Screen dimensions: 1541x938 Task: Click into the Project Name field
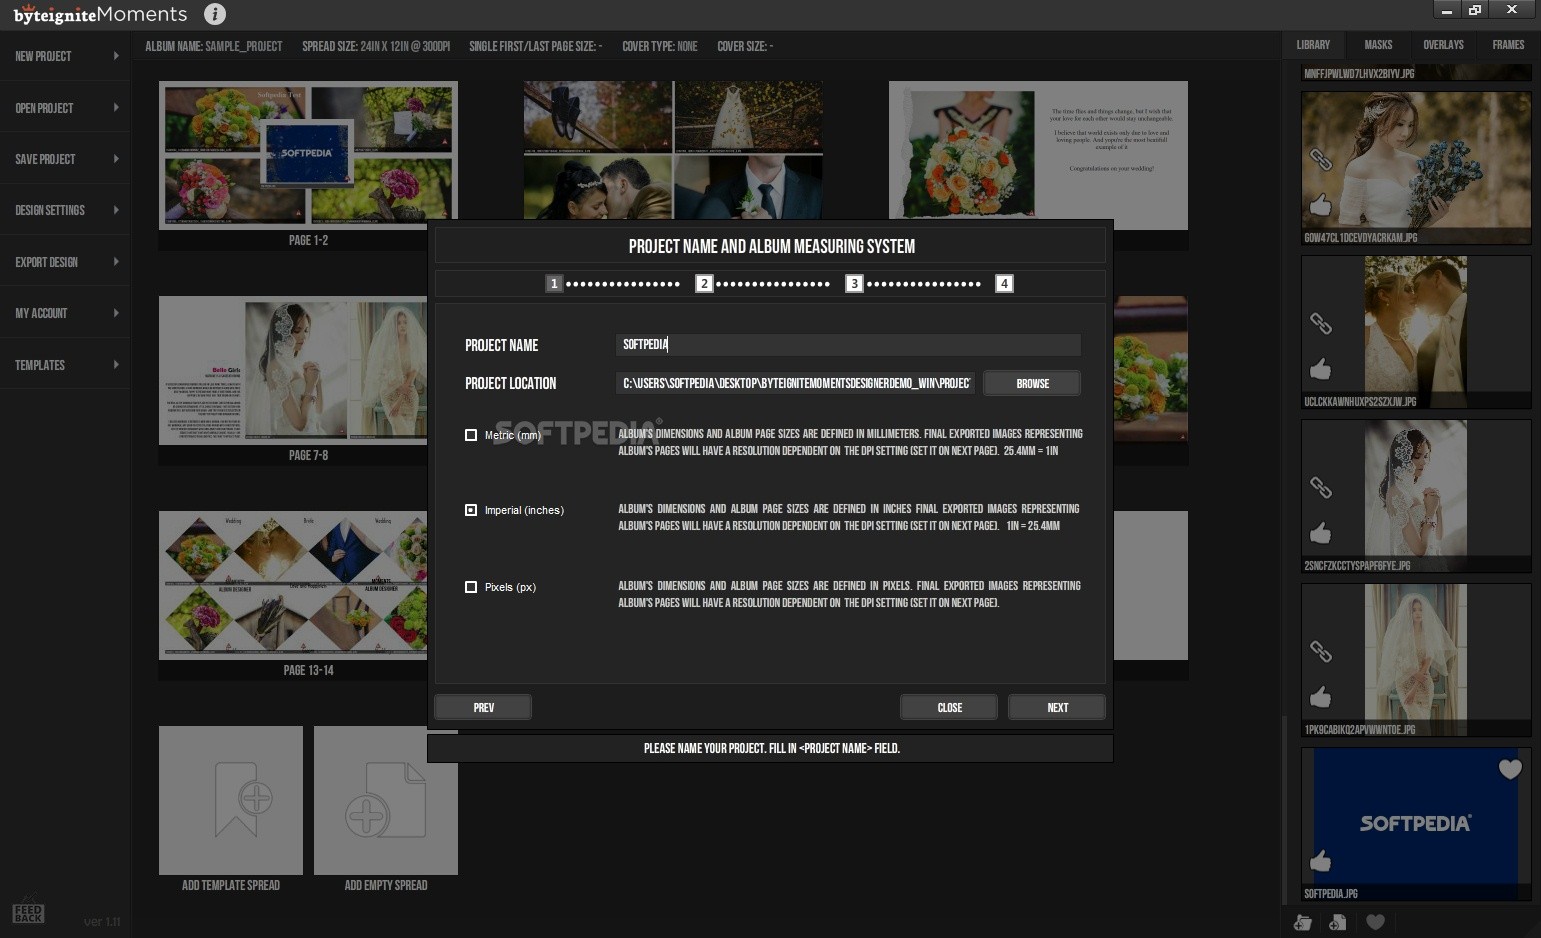848,344
